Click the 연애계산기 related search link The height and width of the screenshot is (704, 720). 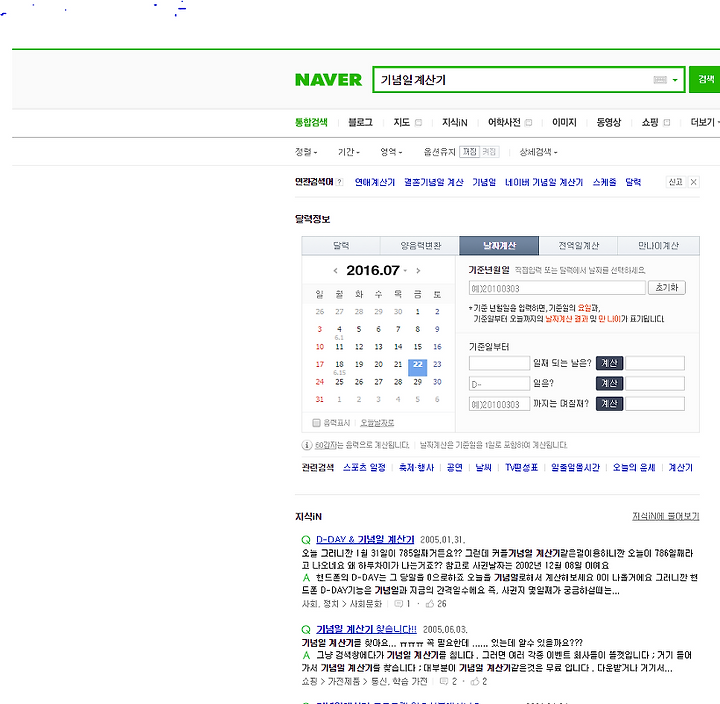pyautogui.click(x=375, y=182)
